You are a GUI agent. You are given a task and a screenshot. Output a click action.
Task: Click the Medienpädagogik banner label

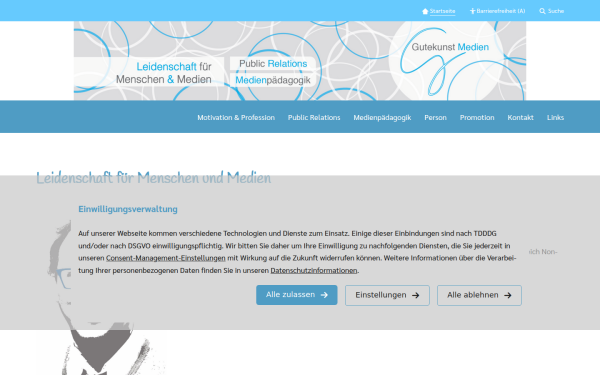(x=272, y=80)
